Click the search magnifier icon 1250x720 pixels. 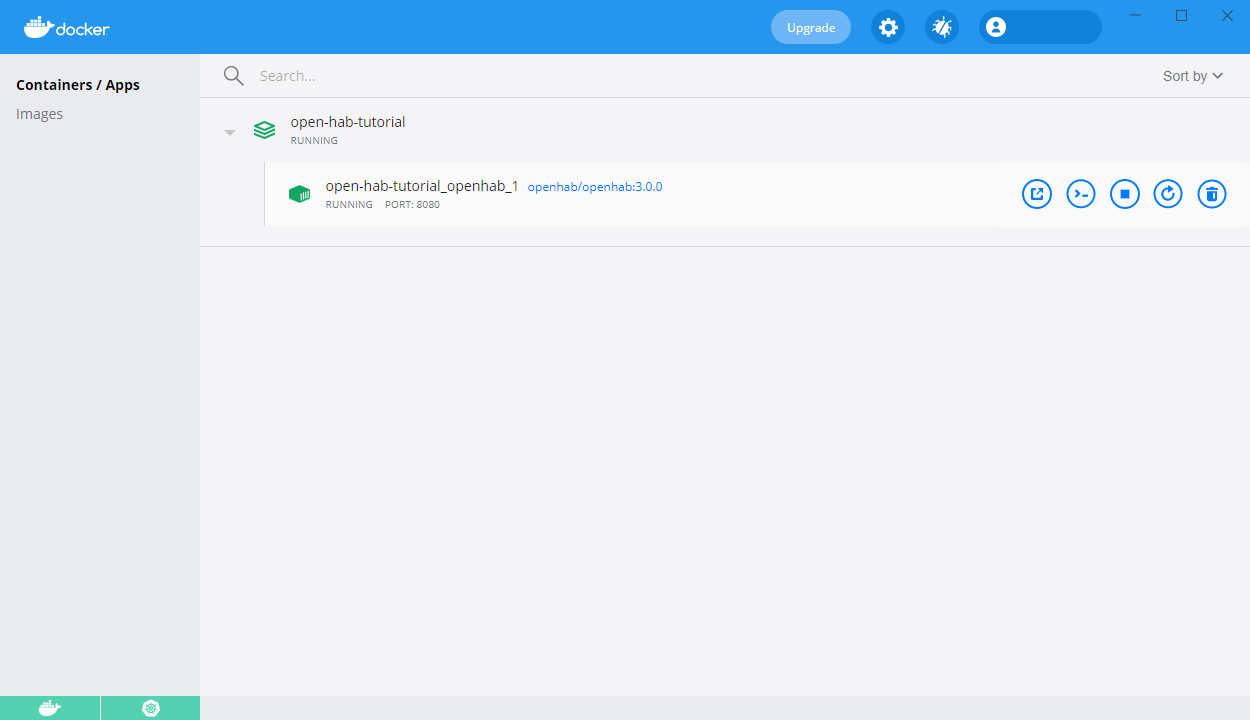point(233,75)
